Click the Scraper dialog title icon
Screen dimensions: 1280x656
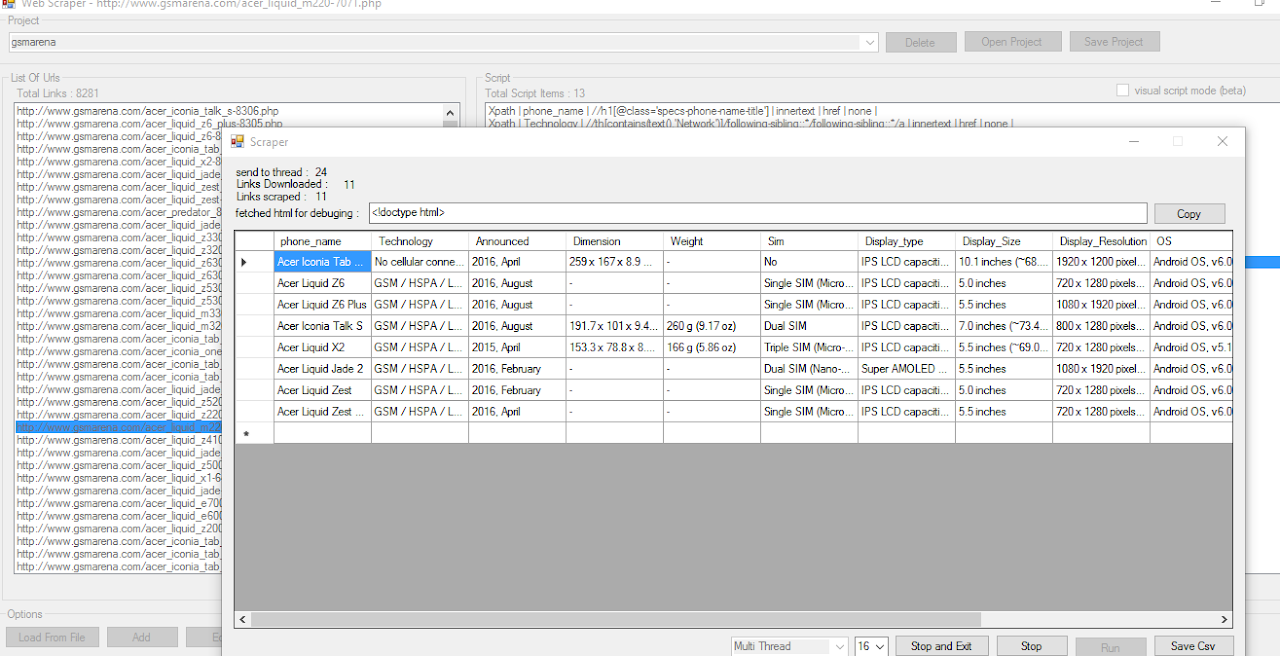click(x=237, y=142)
